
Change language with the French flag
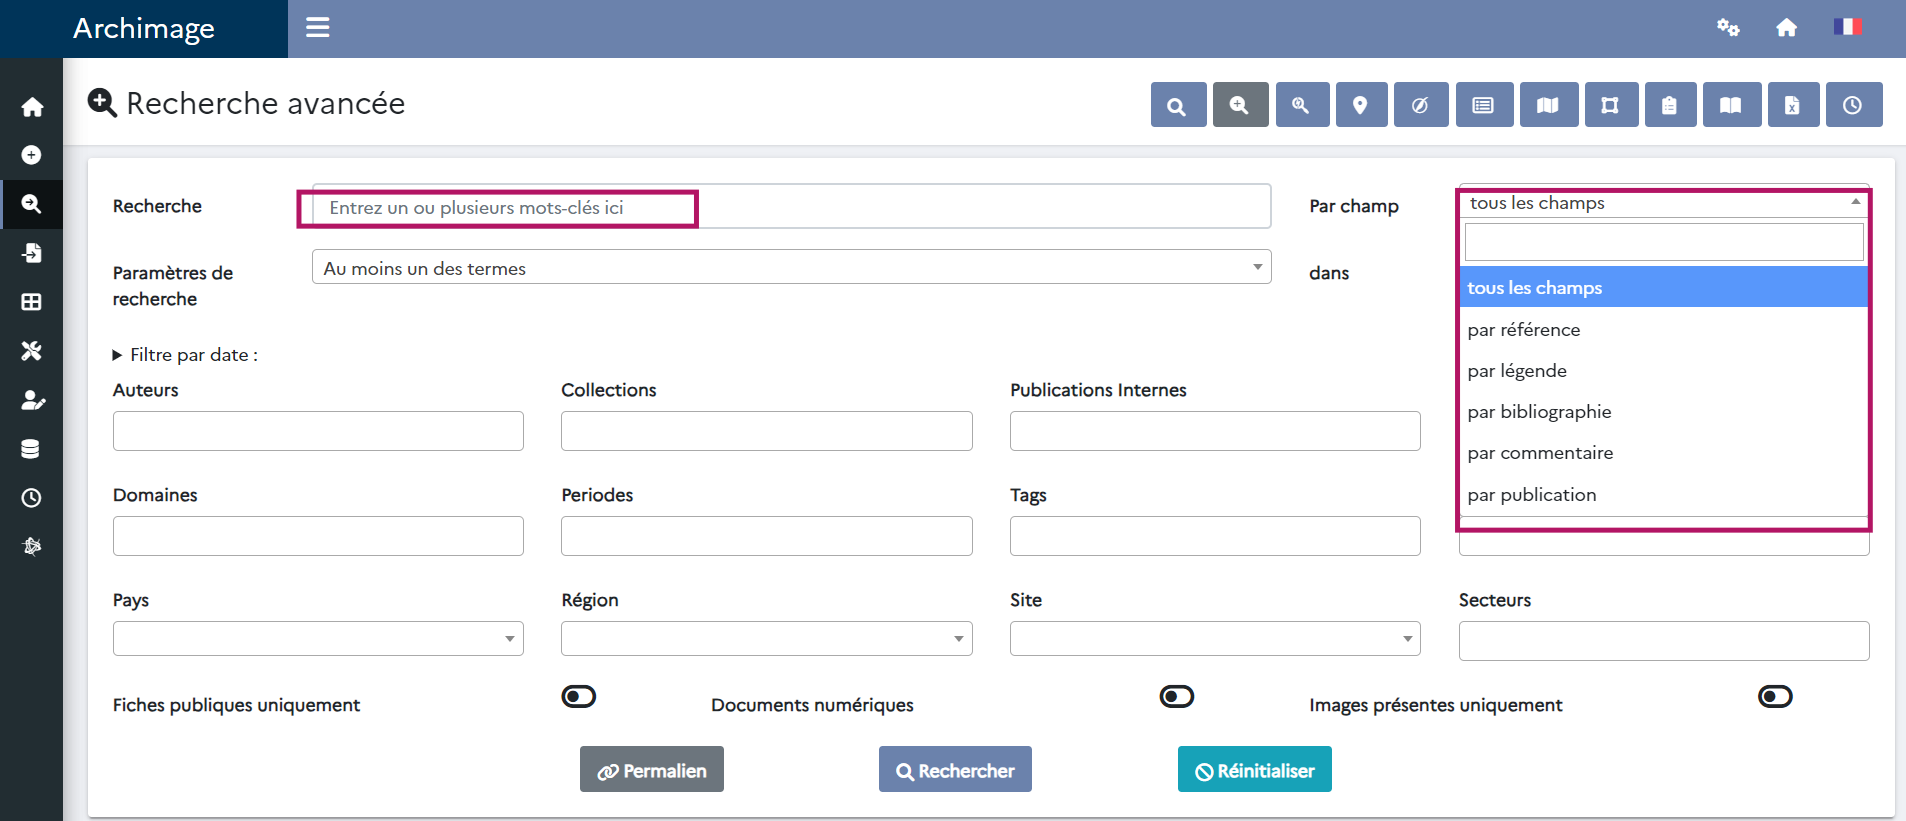point(1847,27)
